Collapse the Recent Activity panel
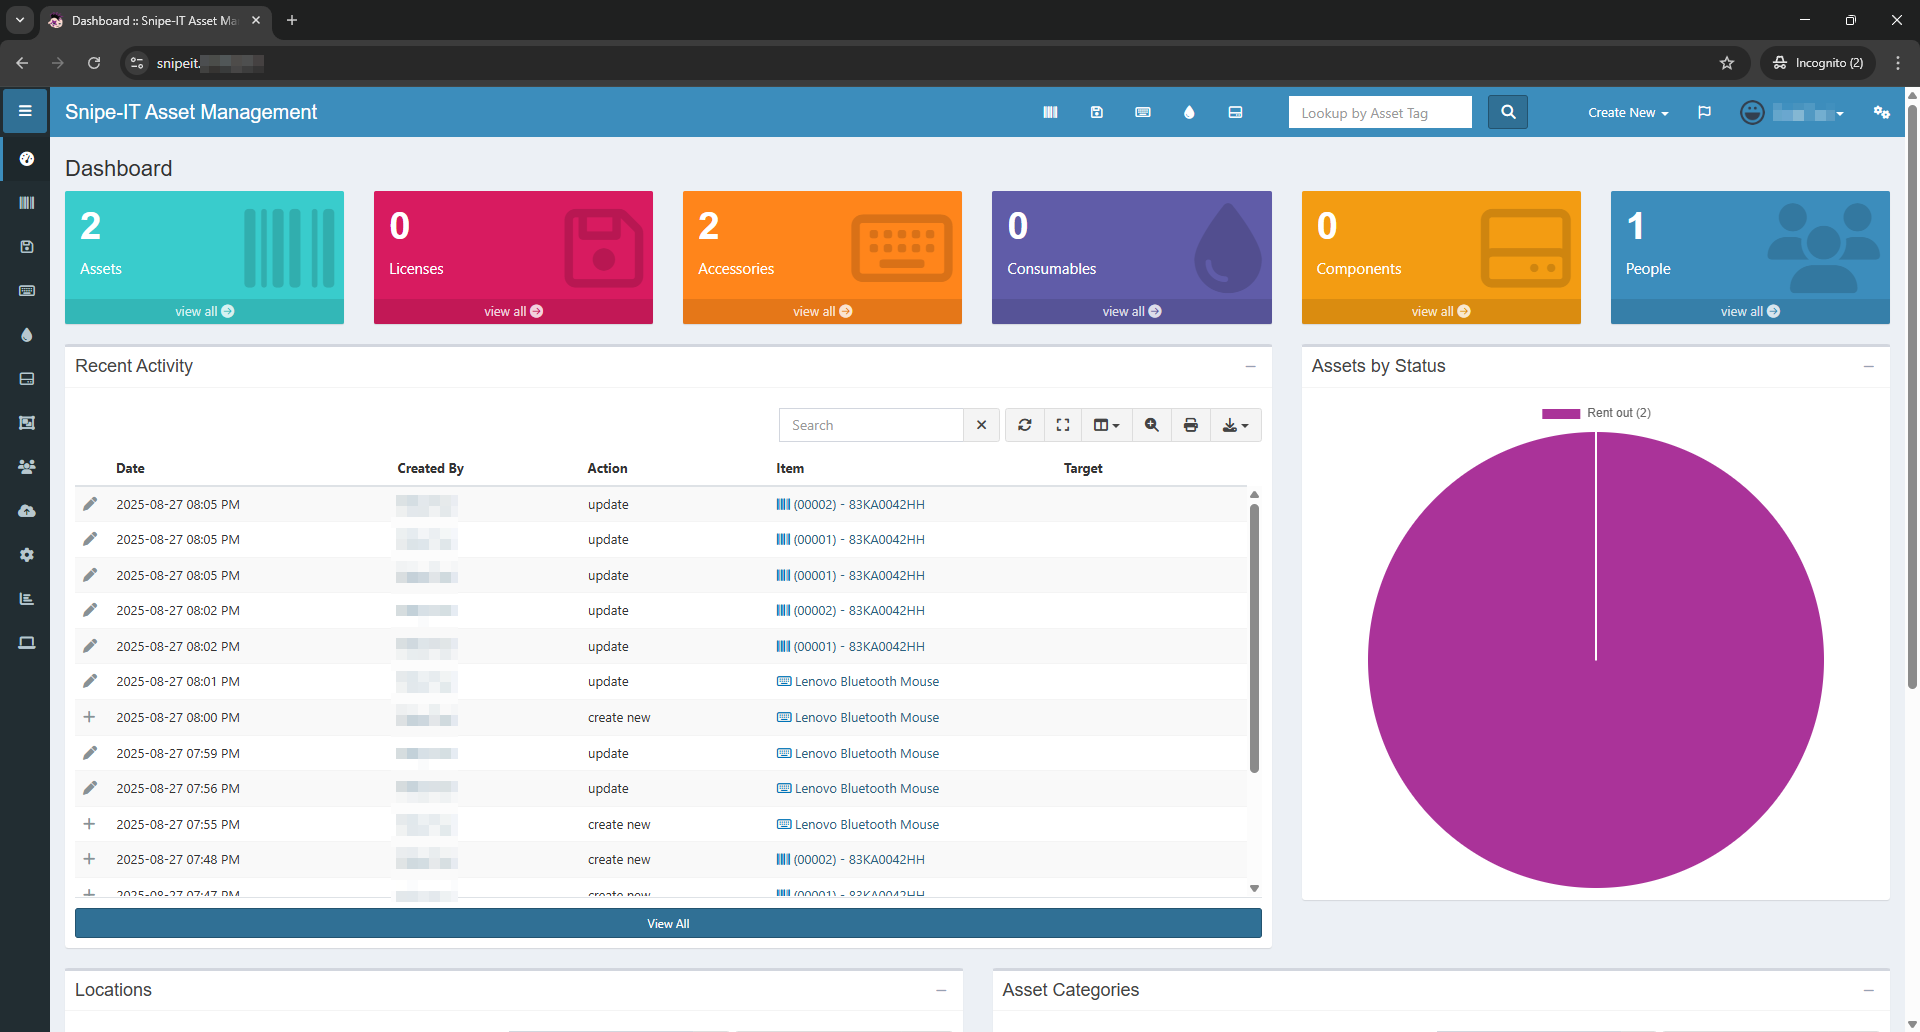 click(x=1250, y=367)
